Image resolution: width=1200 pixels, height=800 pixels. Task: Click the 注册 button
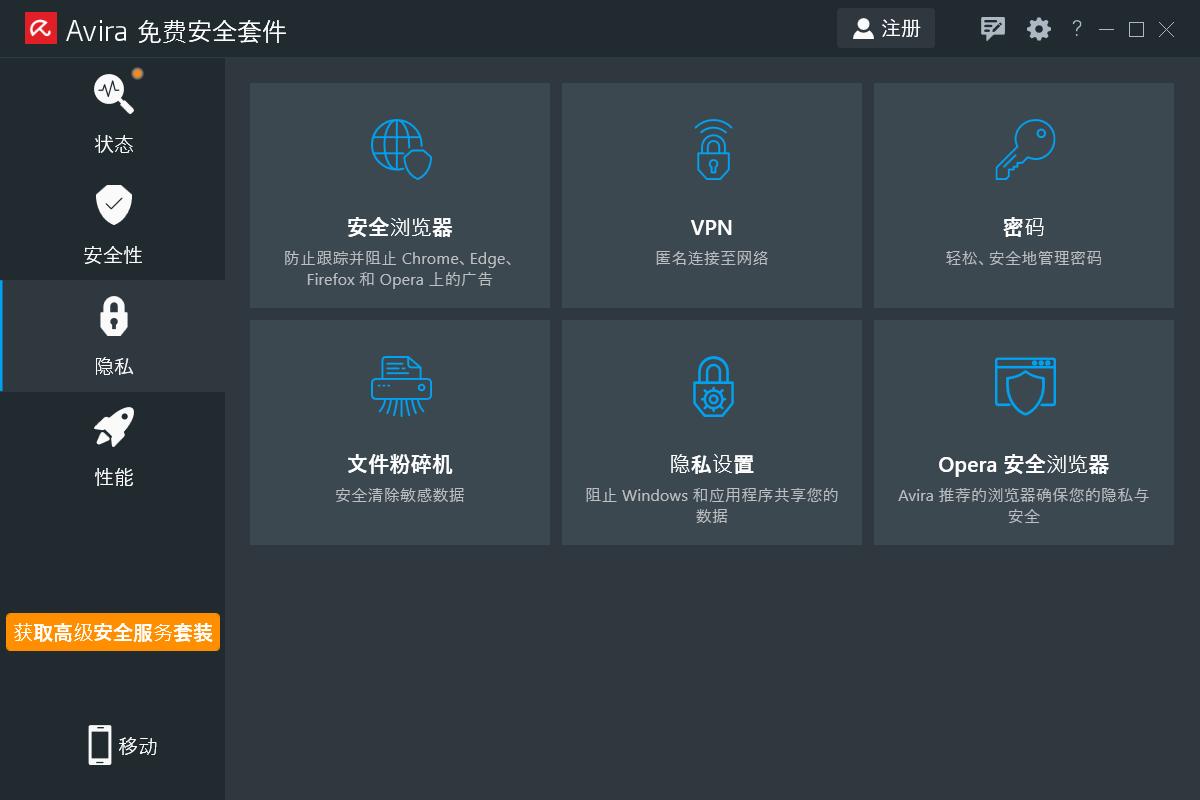[x=885, y=29]
